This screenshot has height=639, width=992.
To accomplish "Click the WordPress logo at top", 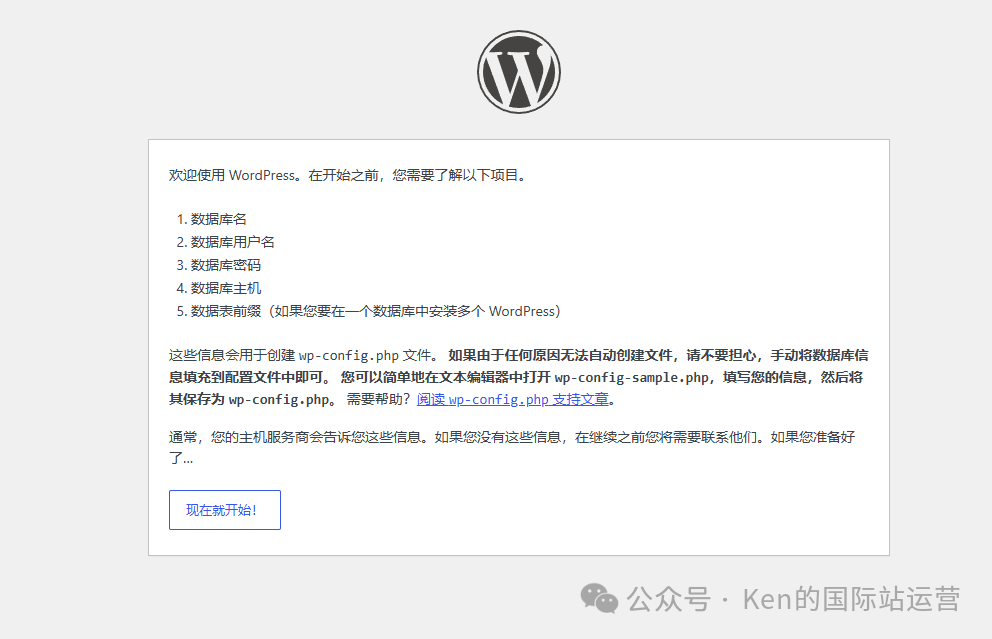I will [x=519, y=71].
